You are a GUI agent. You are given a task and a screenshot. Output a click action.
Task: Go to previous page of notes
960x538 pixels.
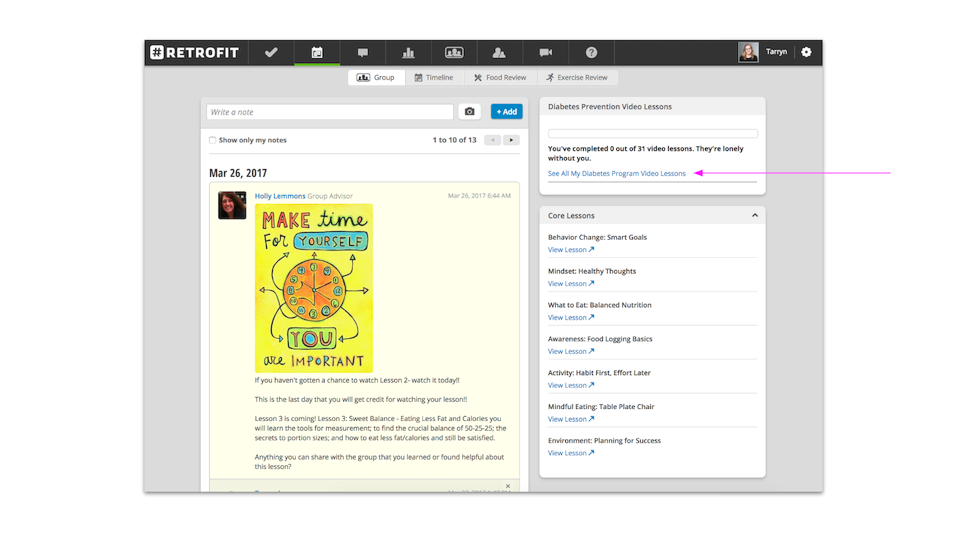[492, 140]
